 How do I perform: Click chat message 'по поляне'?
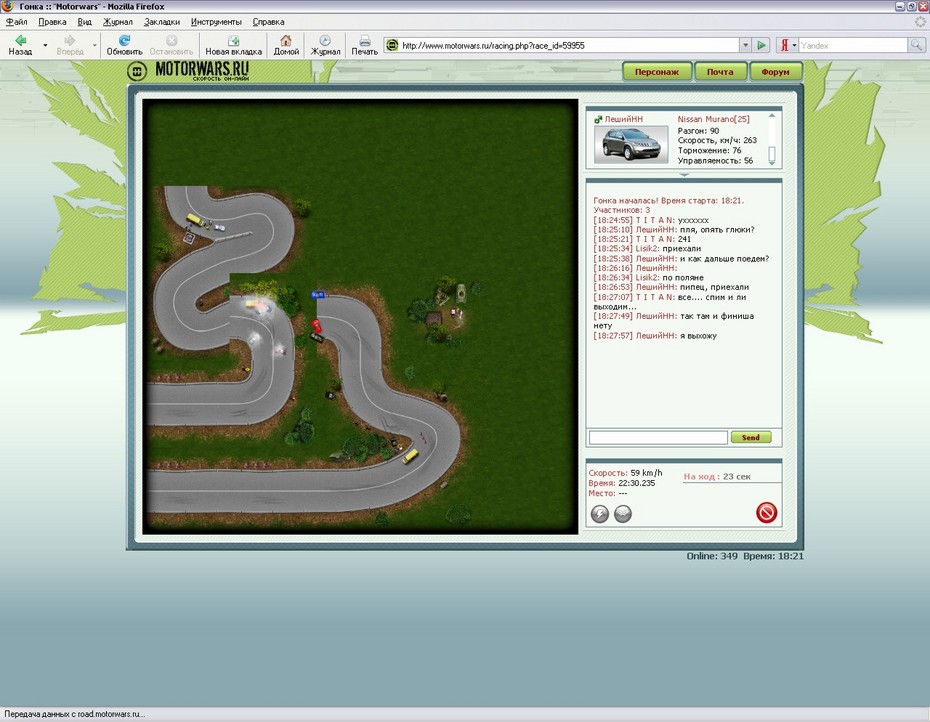pos(683,278)
